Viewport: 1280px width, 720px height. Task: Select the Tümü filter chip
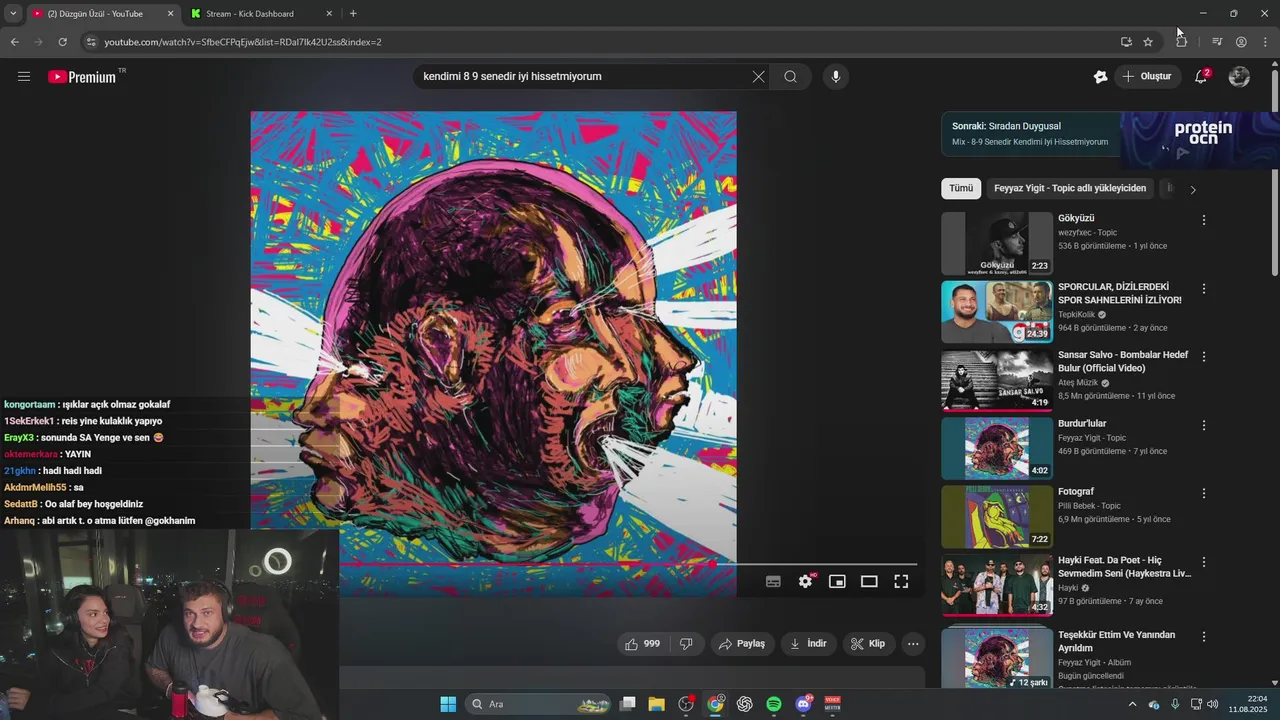(961, 188)
